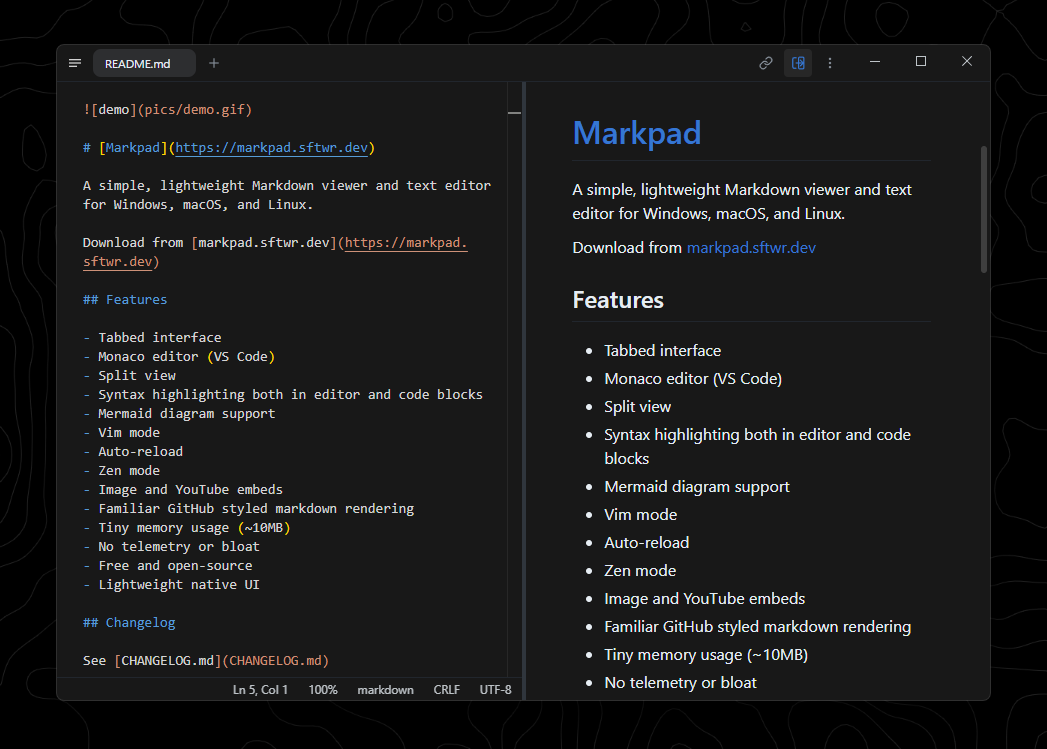Click the editor pane scrollbar
This screenshot has height=749, width=1047.
tap(513, 113)
